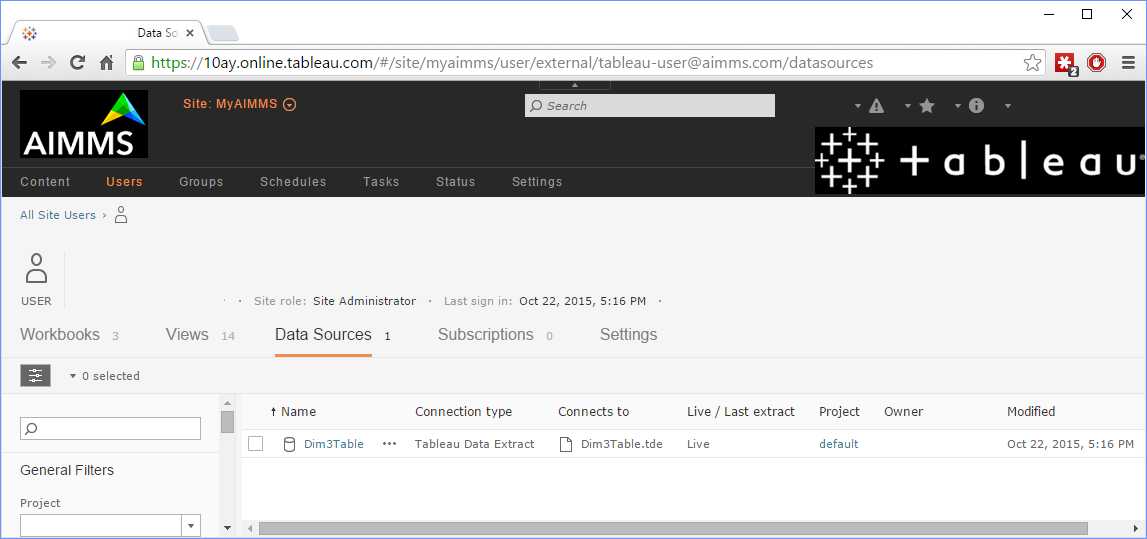
Task: Open the Chrome hamburger menu
Action: click(1128, 63)
